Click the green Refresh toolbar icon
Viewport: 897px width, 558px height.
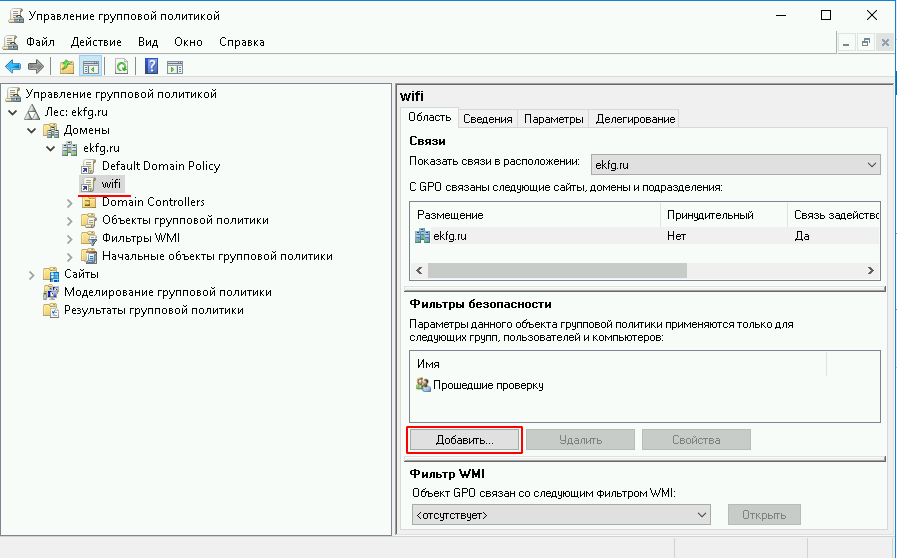point(121,67)
